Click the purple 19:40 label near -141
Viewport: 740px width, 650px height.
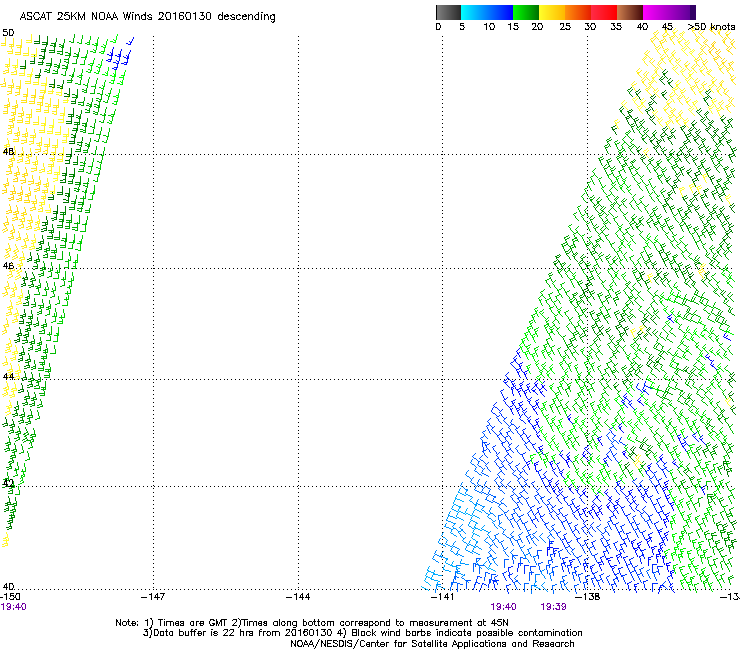[x=503, y=607]
